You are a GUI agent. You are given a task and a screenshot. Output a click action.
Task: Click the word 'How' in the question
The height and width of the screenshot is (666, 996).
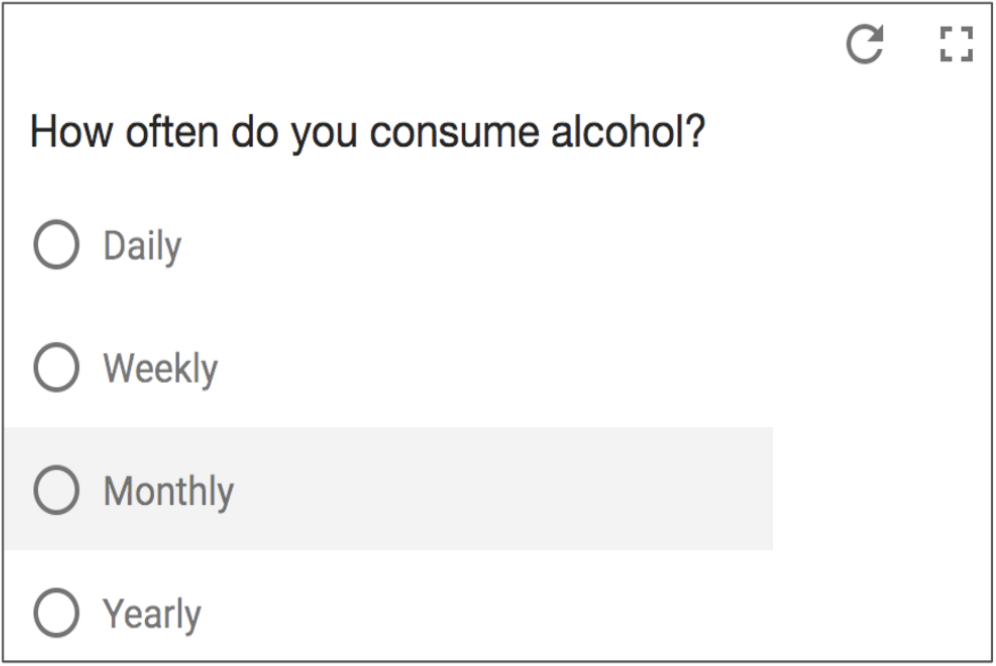tap(71, 132)
